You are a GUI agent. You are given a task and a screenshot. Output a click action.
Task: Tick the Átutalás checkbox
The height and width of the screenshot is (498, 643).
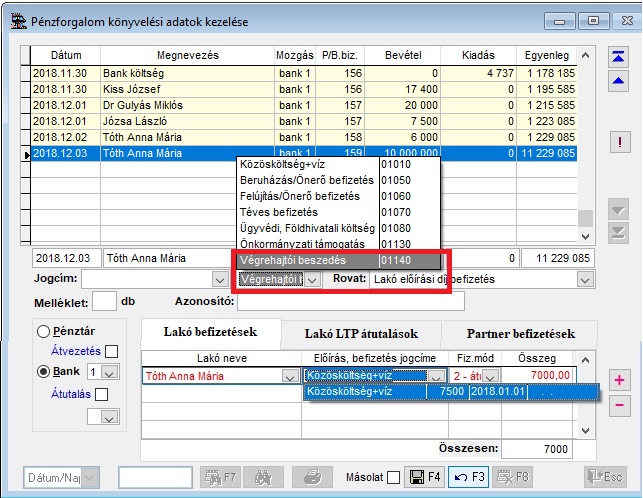tap(100, 395)
